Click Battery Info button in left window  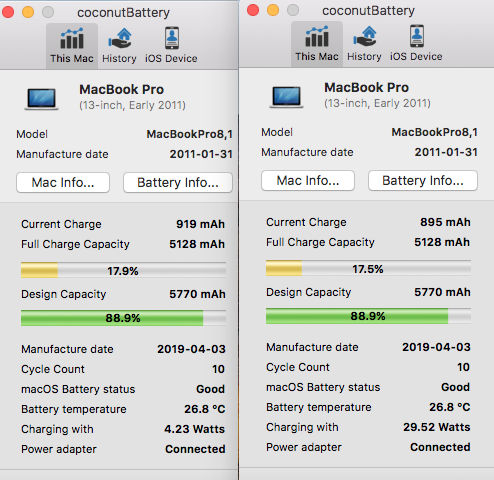178,183
